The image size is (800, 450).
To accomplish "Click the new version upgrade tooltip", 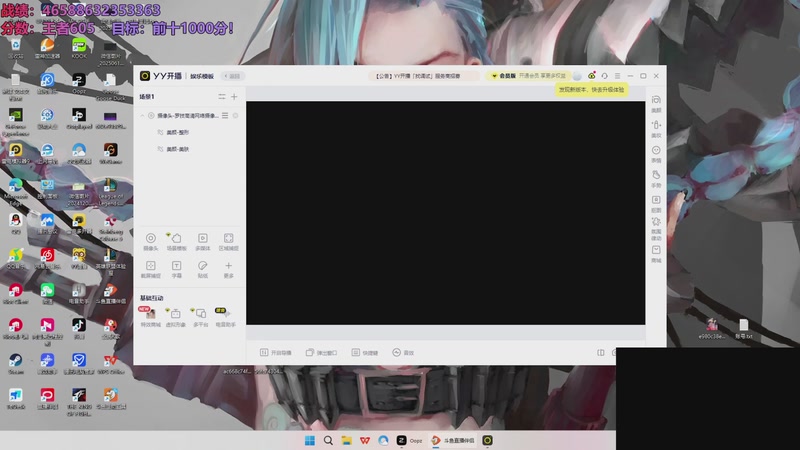I will point(591,90).
